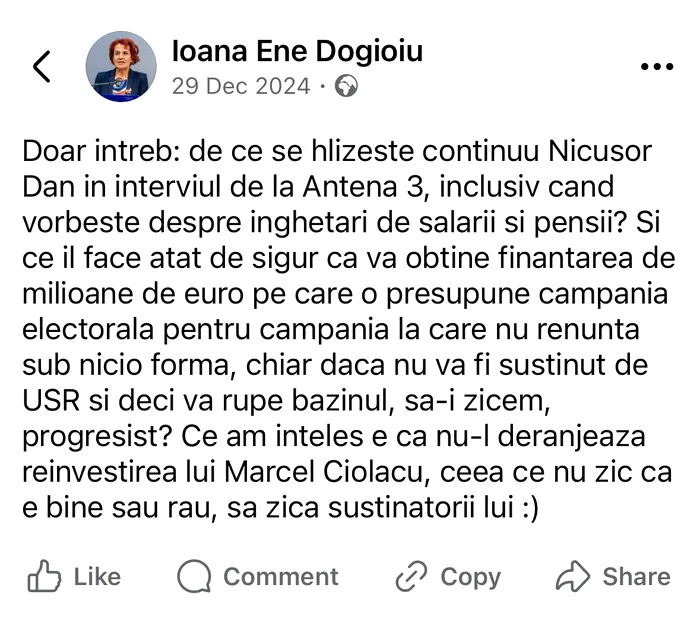
Task: Open the three-dot post options menu
Action: tap(657, 67)
